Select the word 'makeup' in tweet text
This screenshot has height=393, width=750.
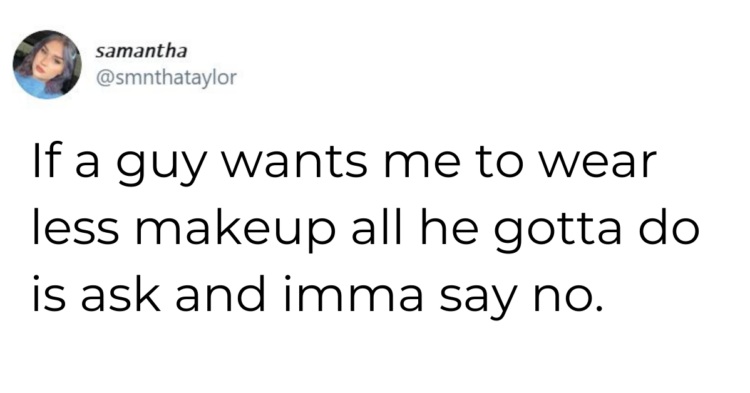point(235,231)
